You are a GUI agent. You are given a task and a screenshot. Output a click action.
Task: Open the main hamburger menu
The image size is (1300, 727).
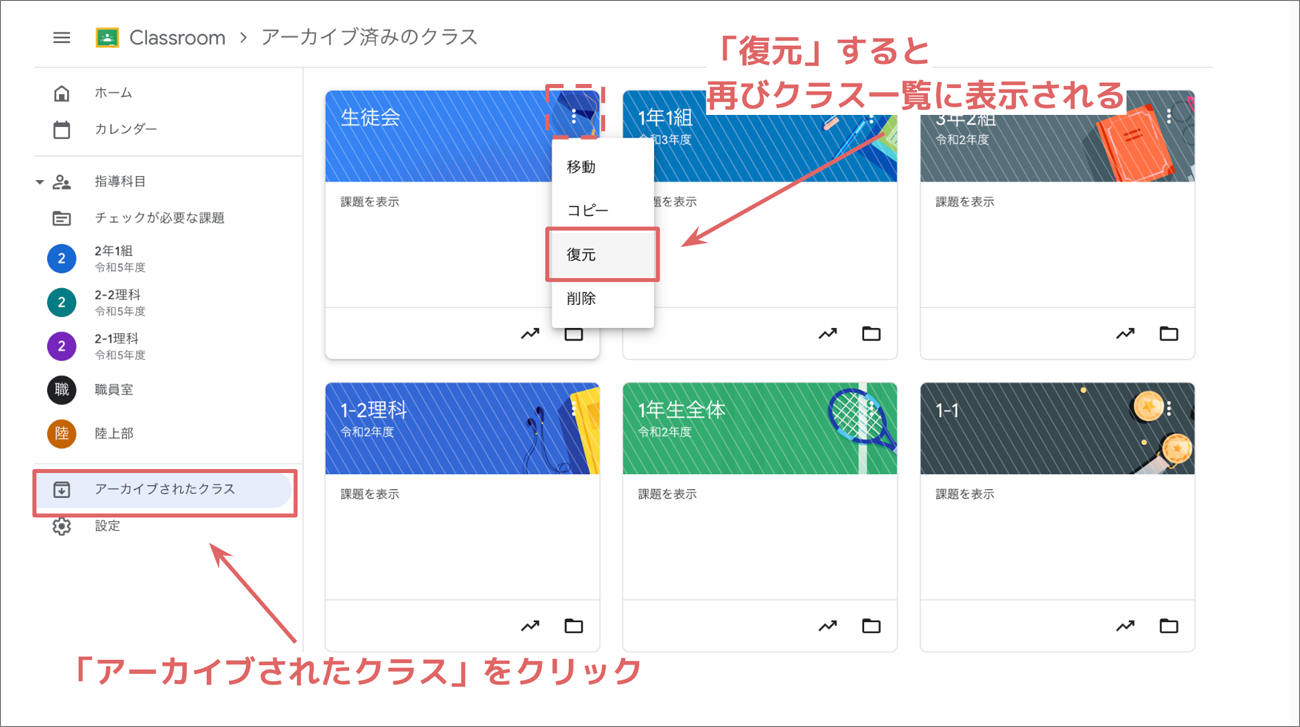(x=62, y=38)
